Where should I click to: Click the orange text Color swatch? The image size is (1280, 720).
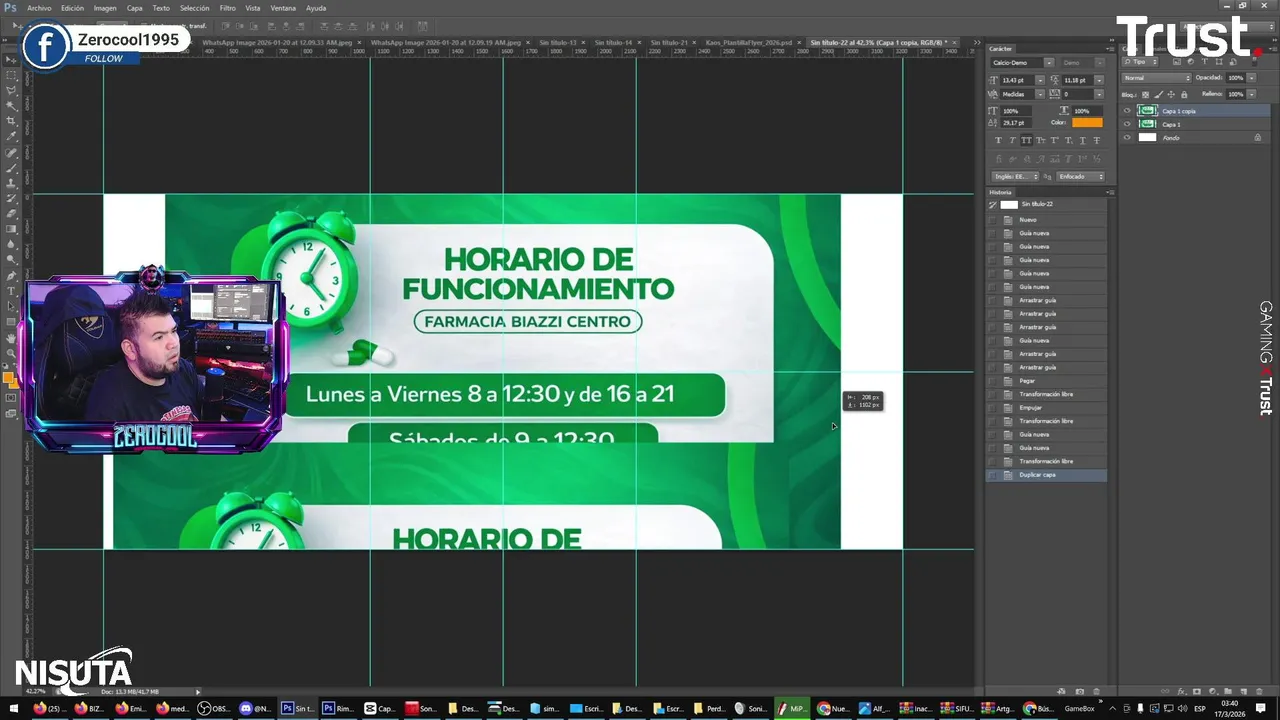tap(1087, 122)
